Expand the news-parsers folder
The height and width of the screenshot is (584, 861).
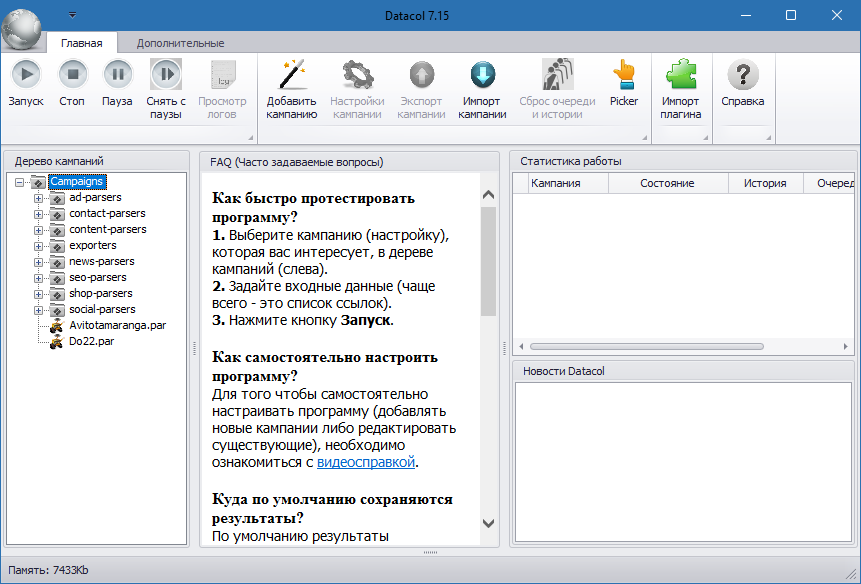38,262
